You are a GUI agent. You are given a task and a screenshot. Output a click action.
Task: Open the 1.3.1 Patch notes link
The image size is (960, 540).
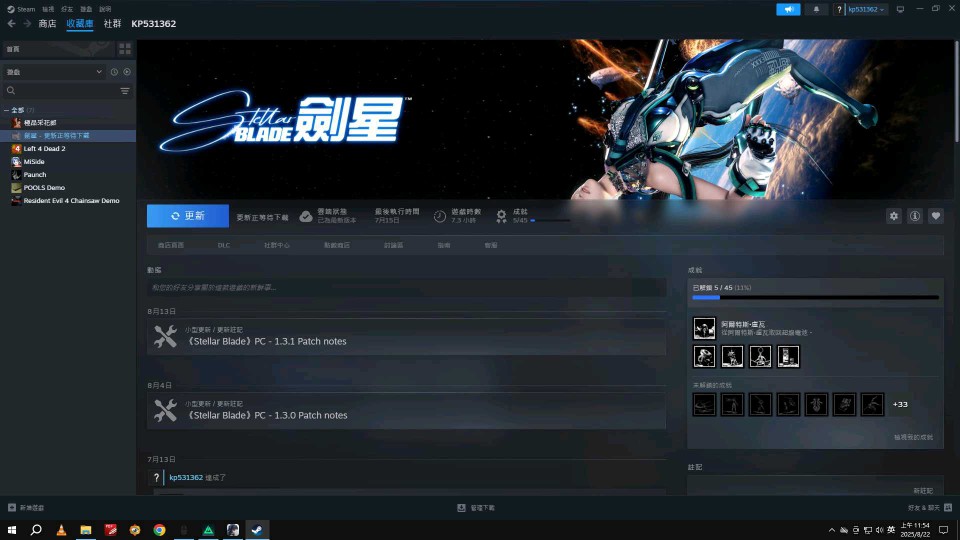[268, 341]
